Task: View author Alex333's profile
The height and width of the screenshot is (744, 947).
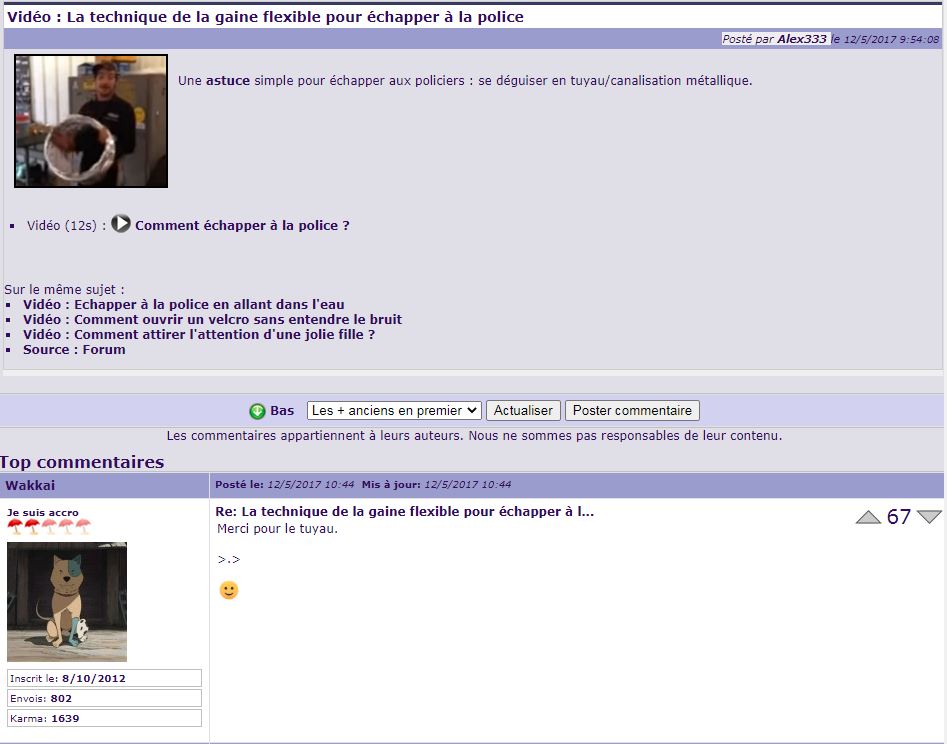Action: [802, 39]
